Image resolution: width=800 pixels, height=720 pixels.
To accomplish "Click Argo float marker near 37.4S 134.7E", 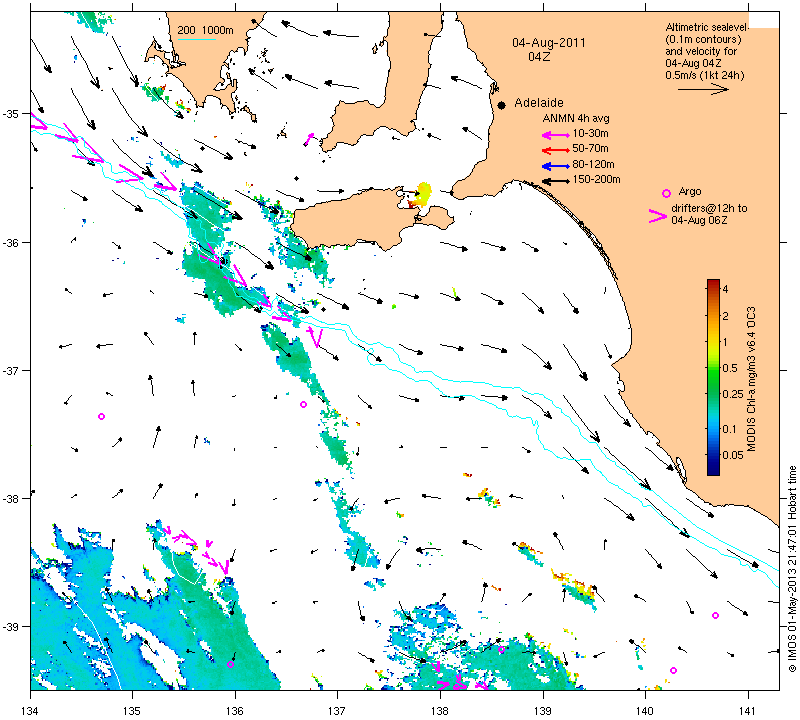I will pyautogui.click(x=101, y=416).
